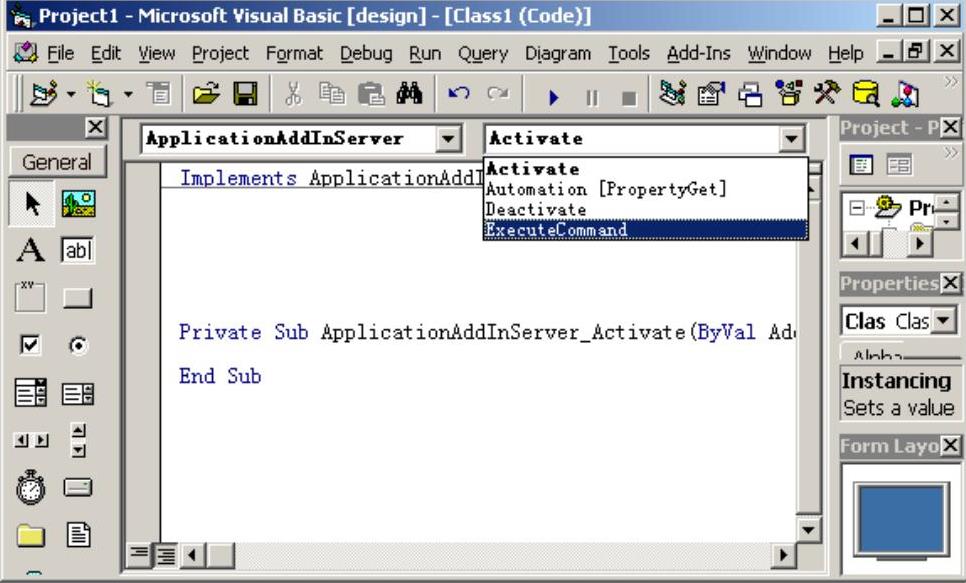Select the DirListBox folder control
966x583 pixels.
tap(30, 536)
